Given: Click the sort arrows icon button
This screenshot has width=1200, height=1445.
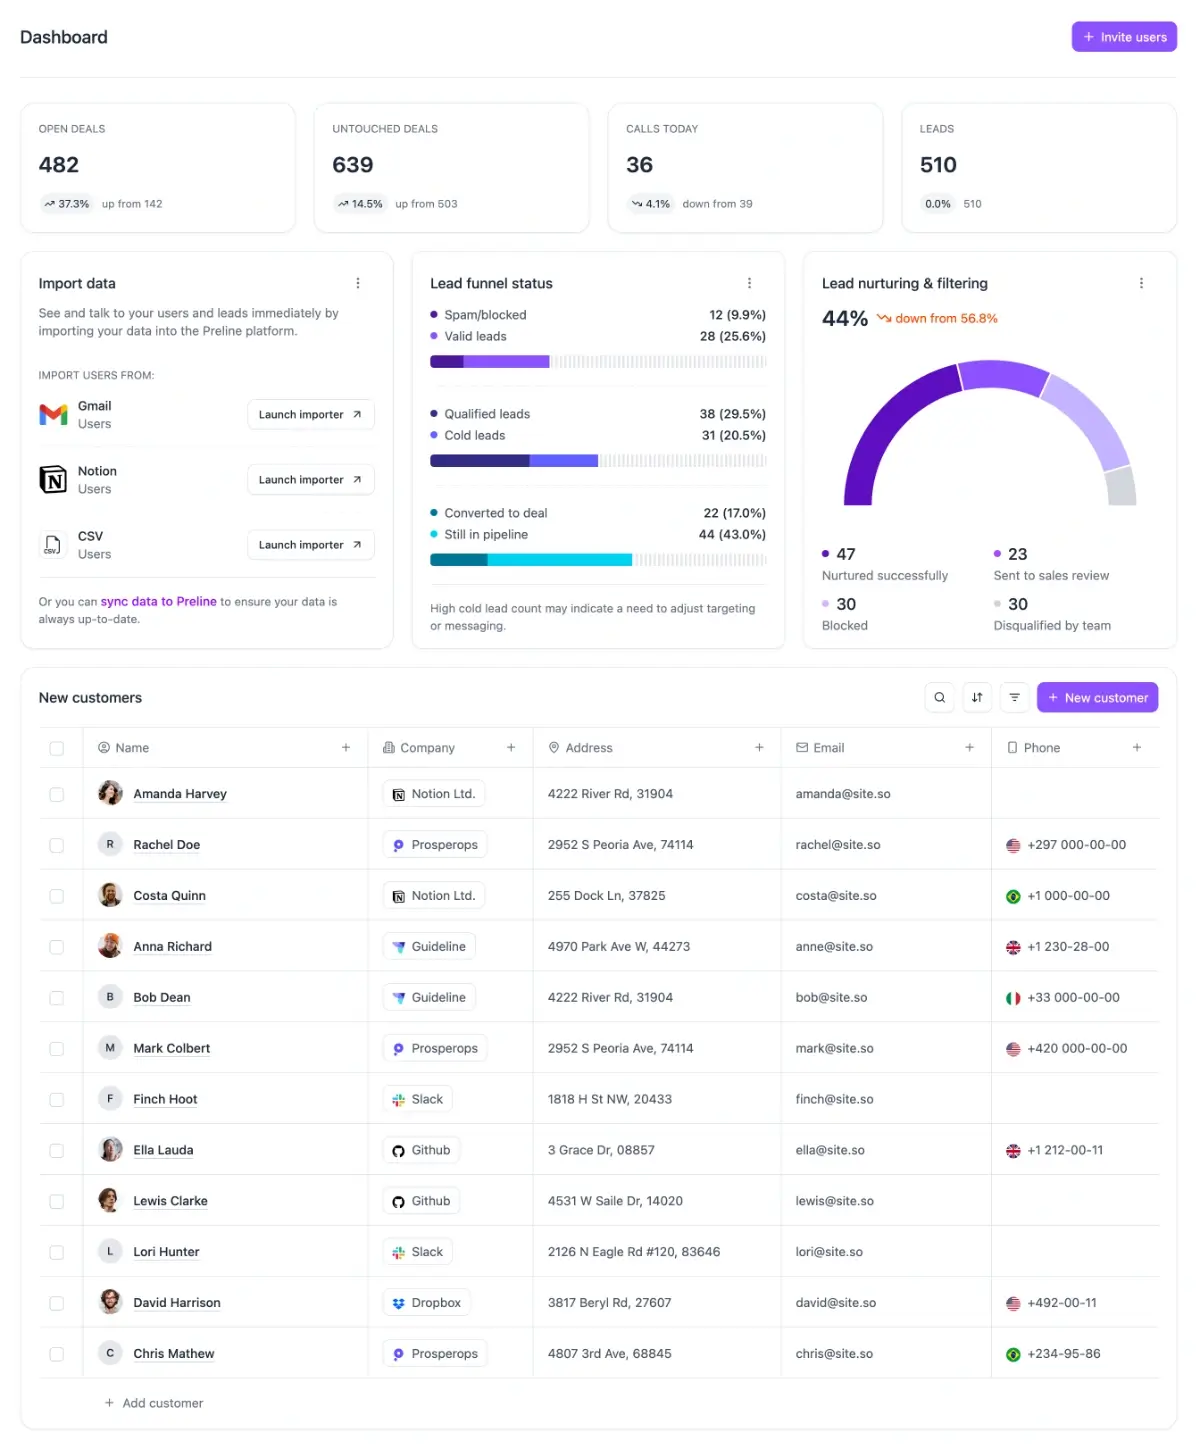Looking at the screenshot, I should tap(977, 697).
